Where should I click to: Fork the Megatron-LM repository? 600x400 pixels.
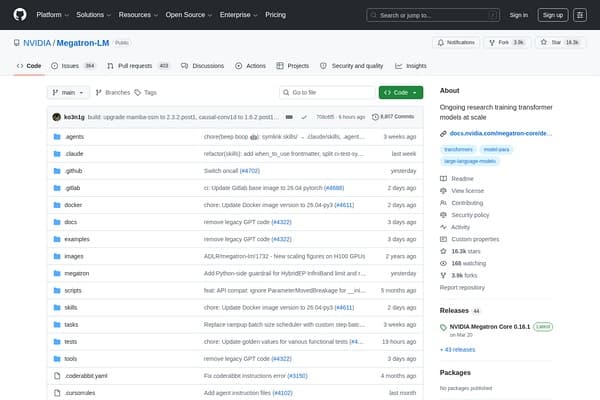click(x=507, y=42)
